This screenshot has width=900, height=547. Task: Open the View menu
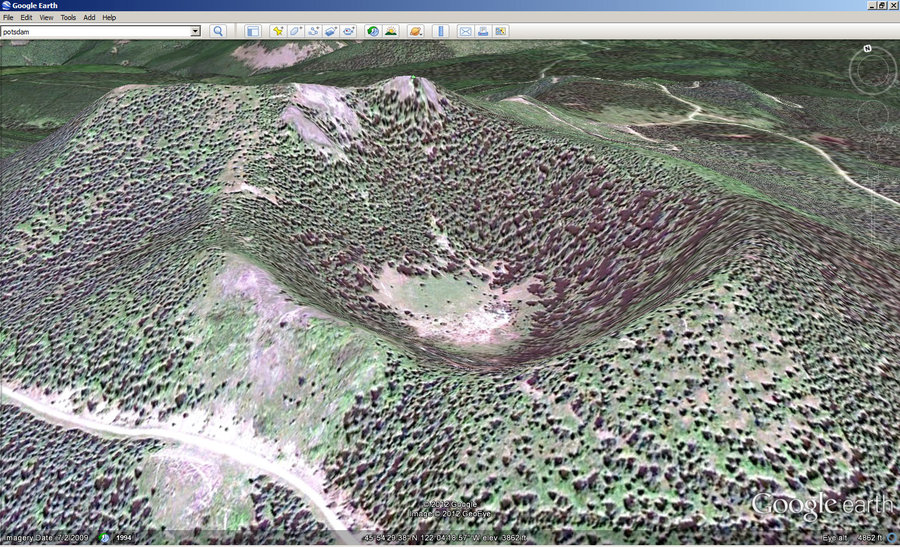46,17
